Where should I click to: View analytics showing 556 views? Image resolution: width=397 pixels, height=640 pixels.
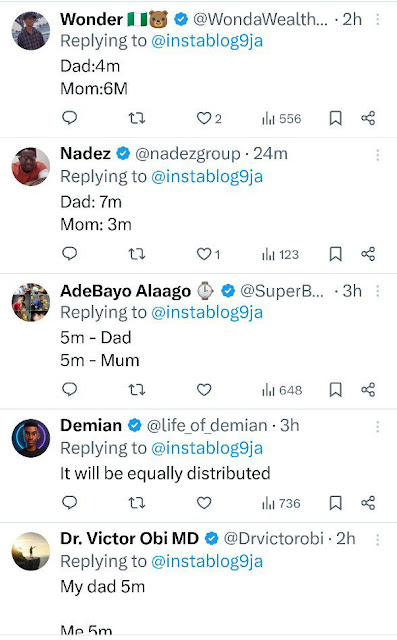point(282,119)
